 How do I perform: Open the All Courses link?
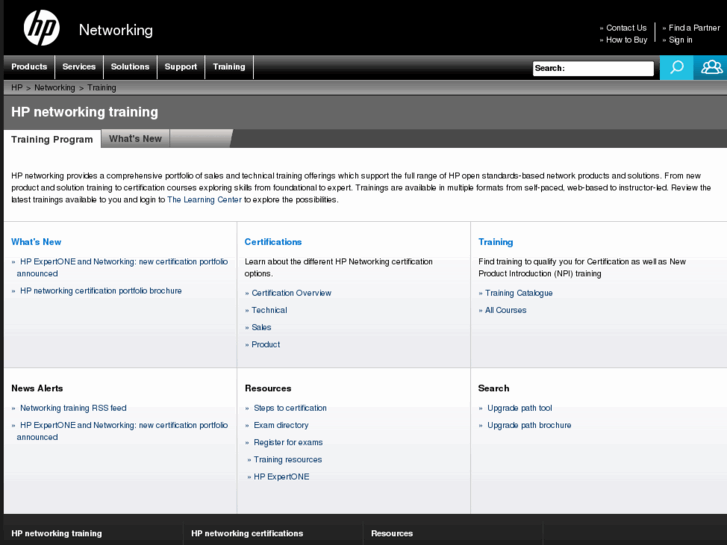[x=506, y=310]
